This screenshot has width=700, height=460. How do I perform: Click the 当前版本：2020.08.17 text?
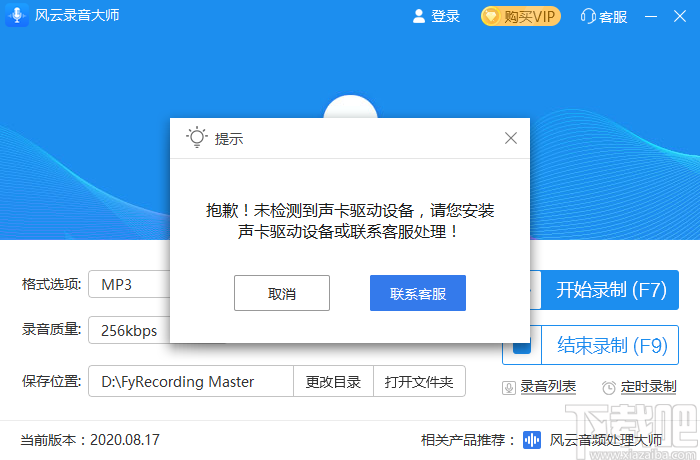(x=90, y=440)
